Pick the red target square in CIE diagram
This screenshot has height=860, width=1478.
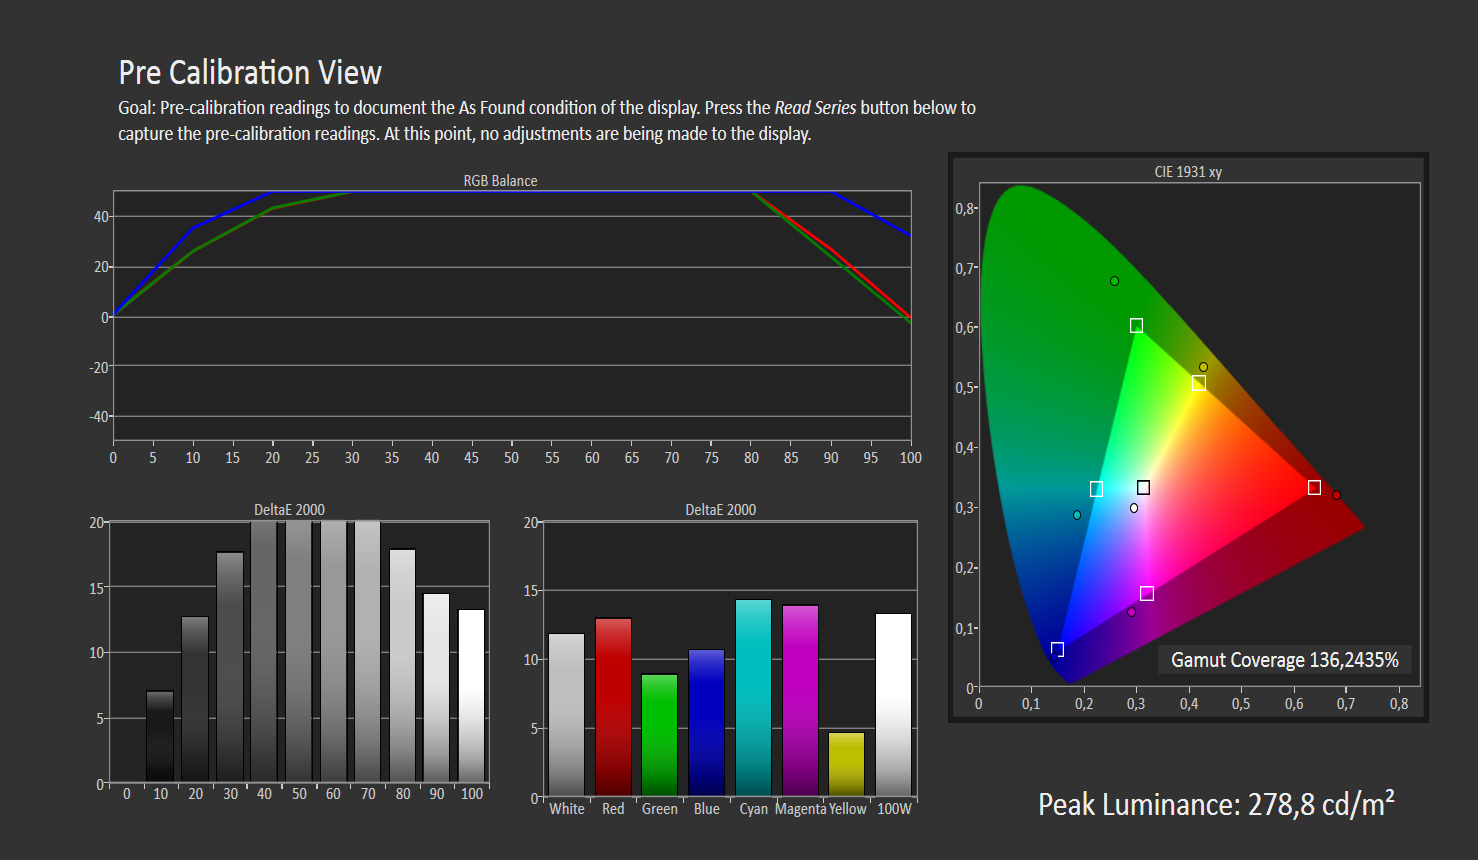click(x=1314, y=487)
